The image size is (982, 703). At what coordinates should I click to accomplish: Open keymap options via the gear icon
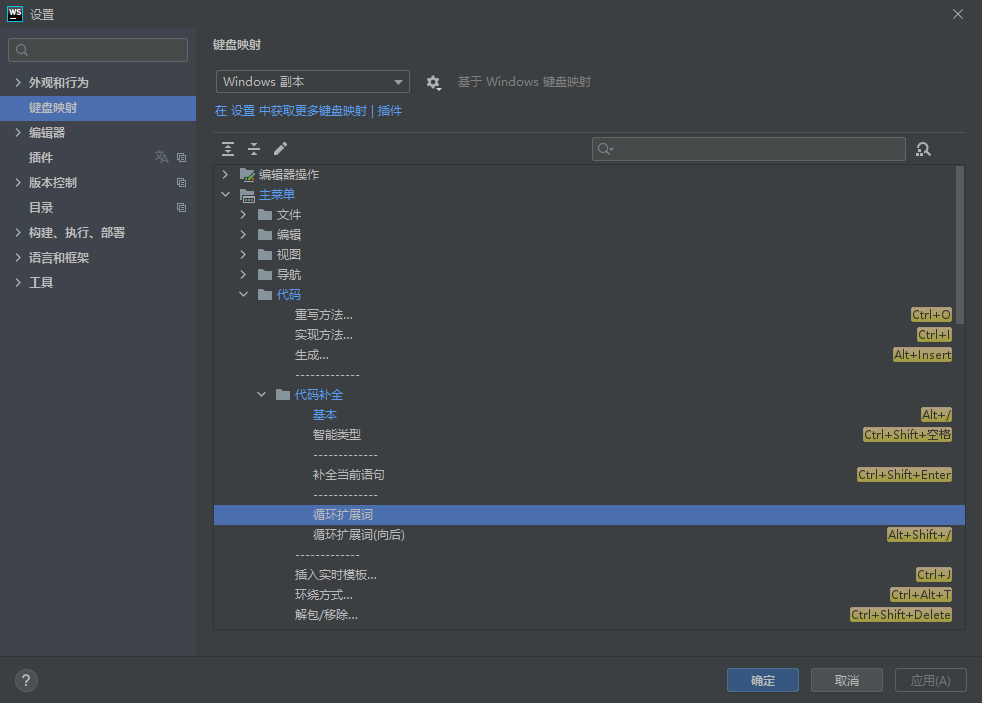[x=434, y=82]
